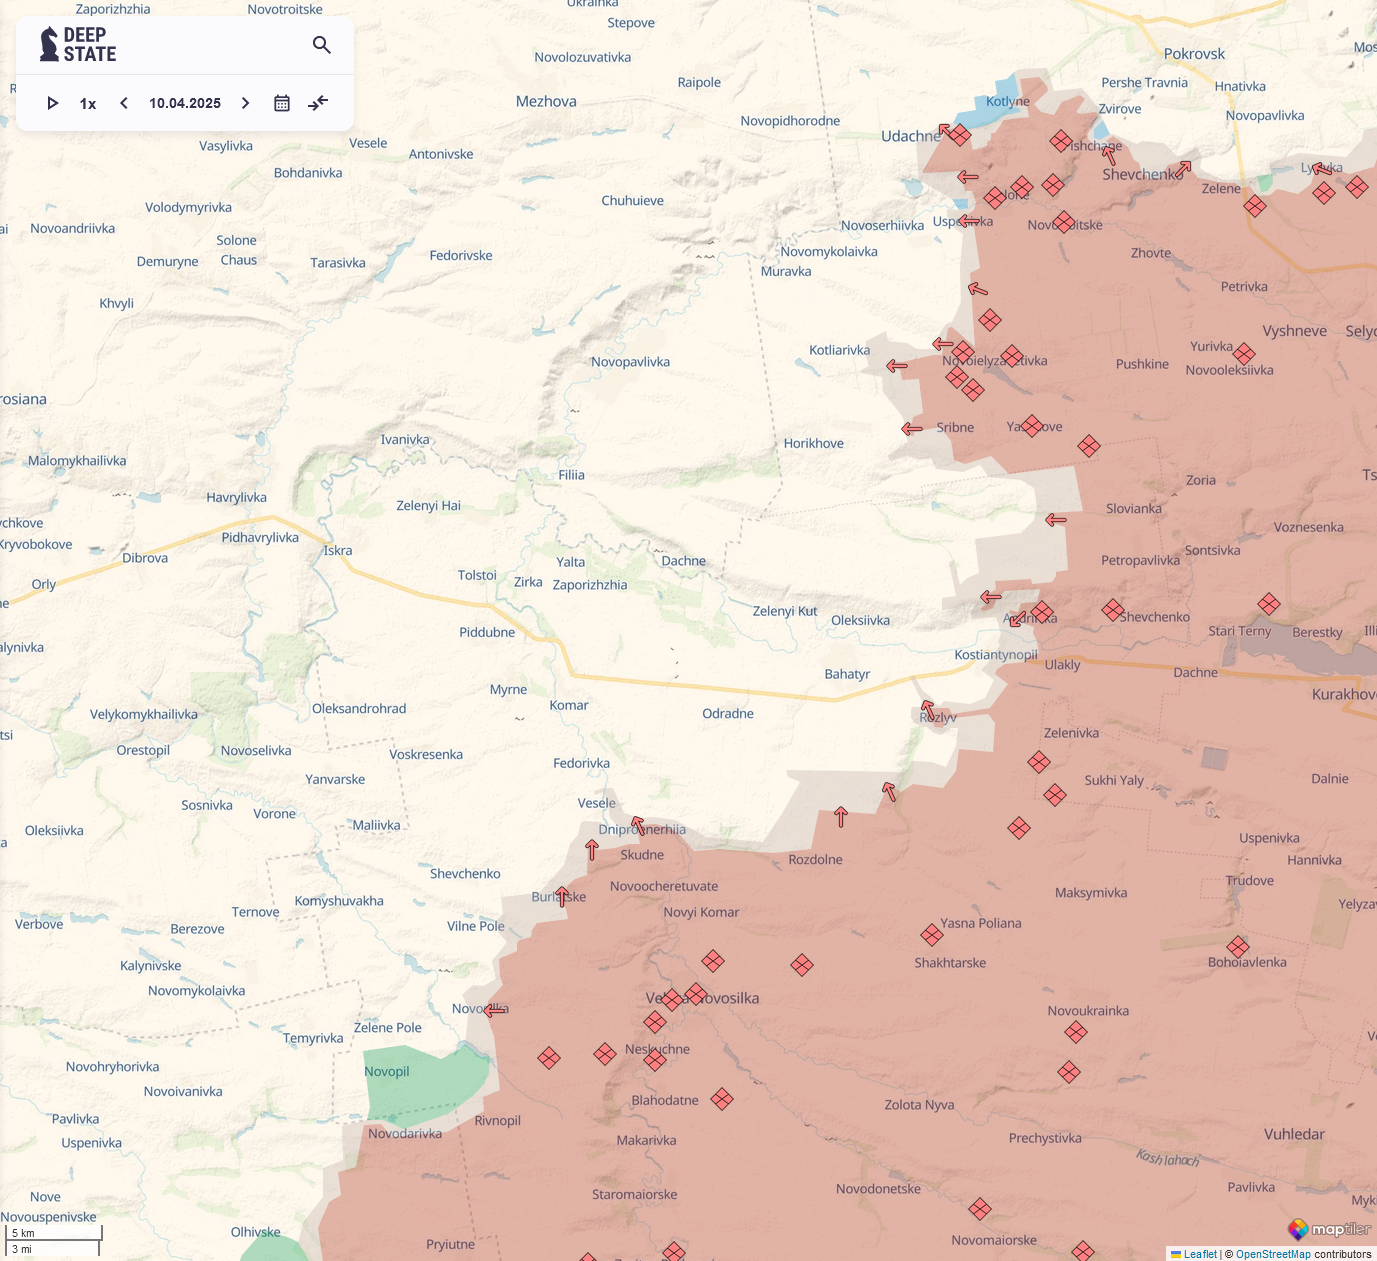Click the unit marker at Yasna Poliana
The height and width of the screenshot is (1261, 1377).
point(932,935)
